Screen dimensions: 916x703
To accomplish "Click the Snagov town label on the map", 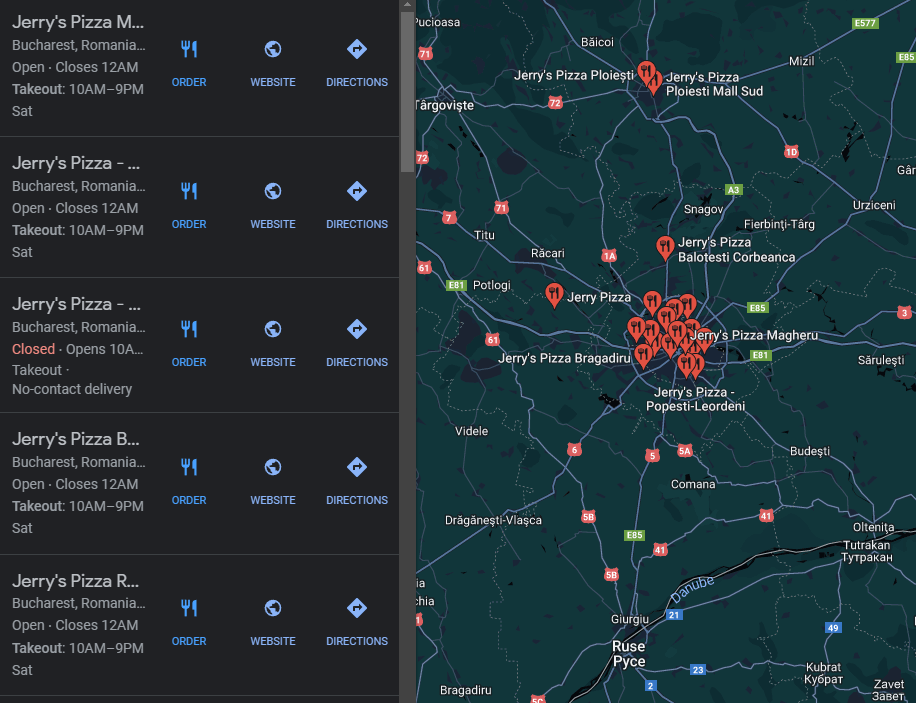I will (x=703, y=209).
